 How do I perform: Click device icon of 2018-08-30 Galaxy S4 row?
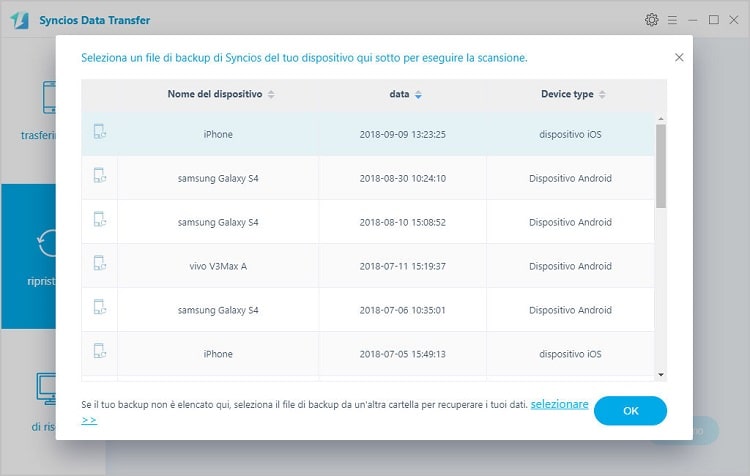coord(99,176)
